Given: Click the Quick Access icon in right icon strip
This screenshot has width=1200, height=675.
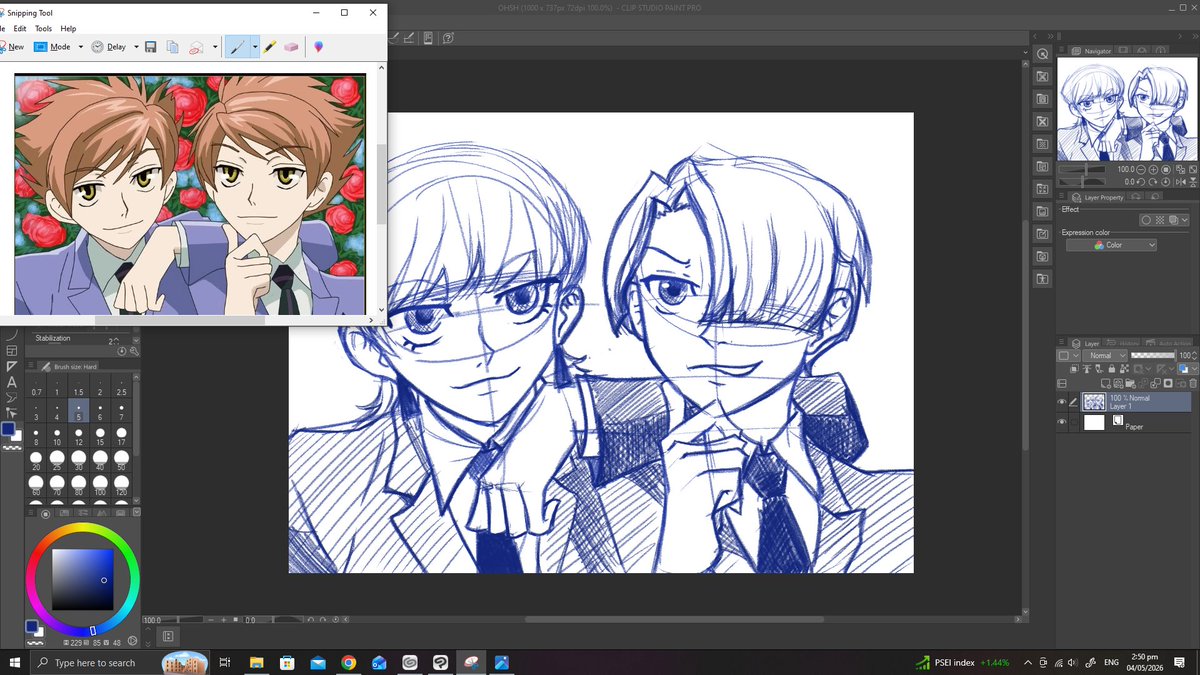Looking at the screenshot, I should click(x=1042, y=54).
